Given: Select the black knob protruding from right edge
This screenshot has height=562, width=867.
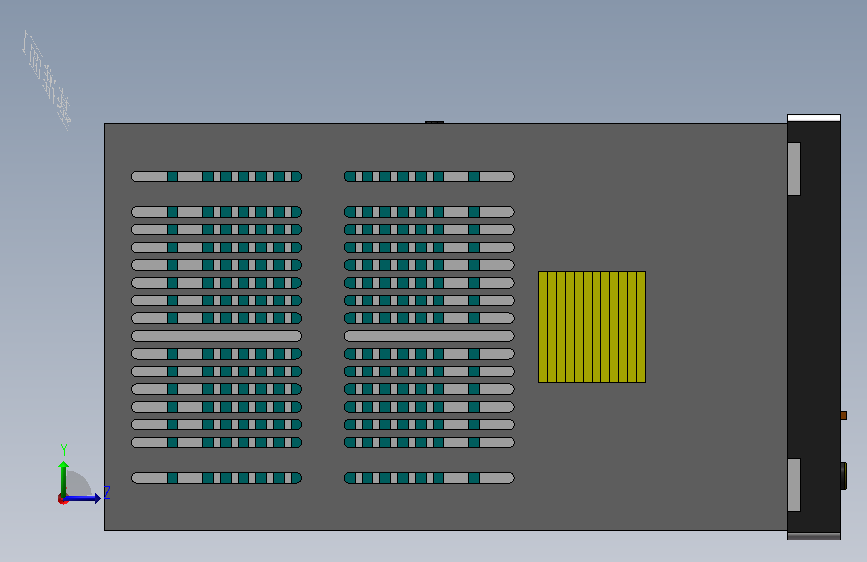Looking at the screenshot, I should (x=843, y=476).
